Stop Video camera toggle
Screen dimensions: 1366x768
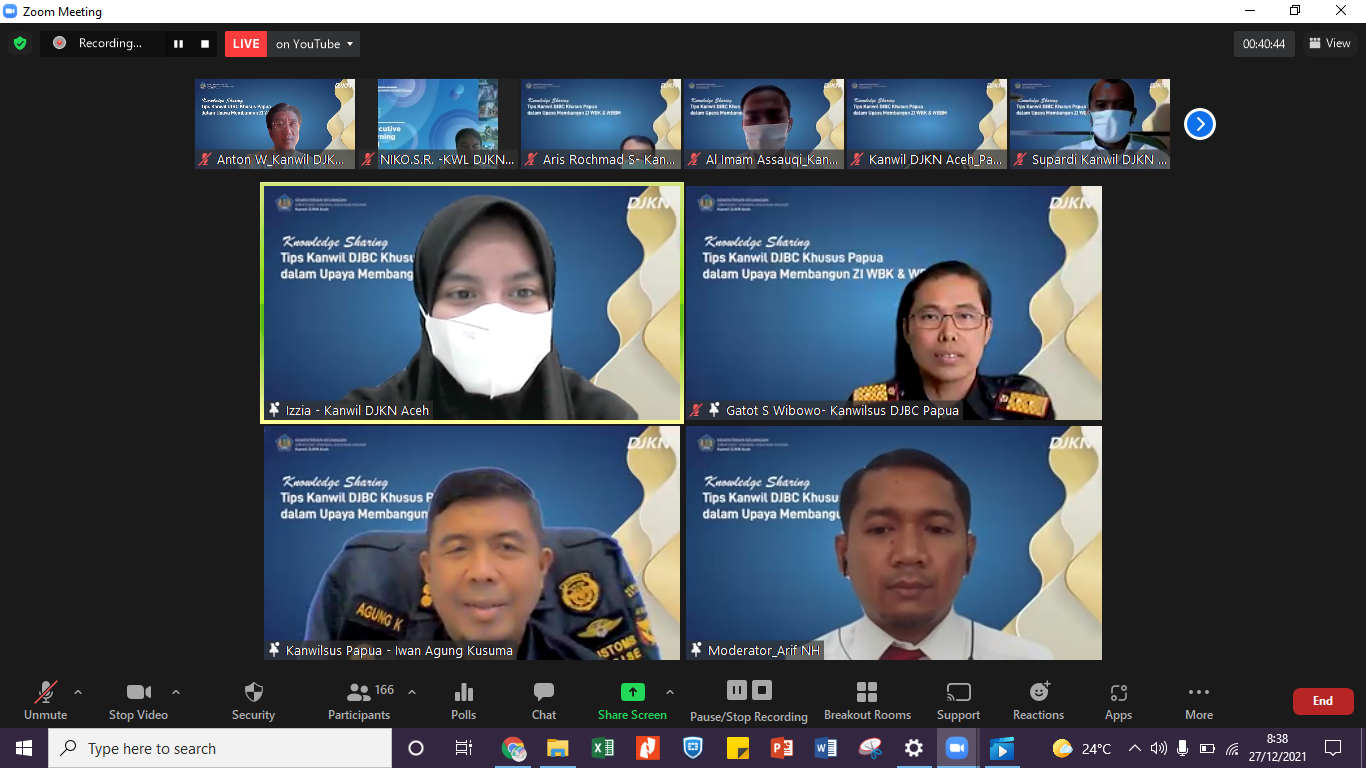pyautogui.click(x=138, y=700)
